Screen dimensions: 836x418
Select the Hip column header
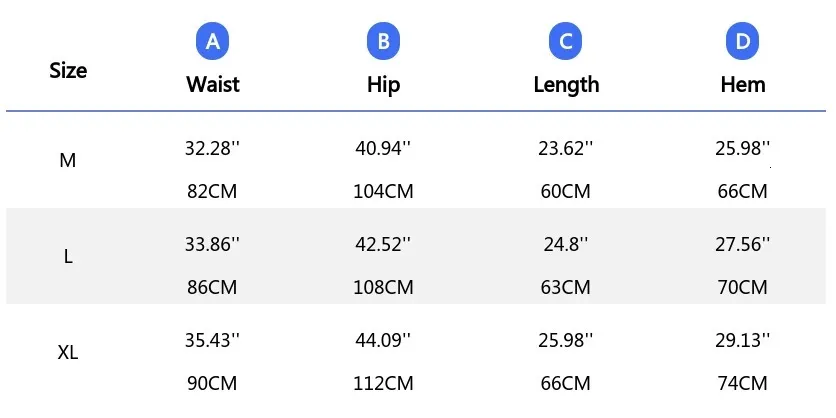point(383,85)
